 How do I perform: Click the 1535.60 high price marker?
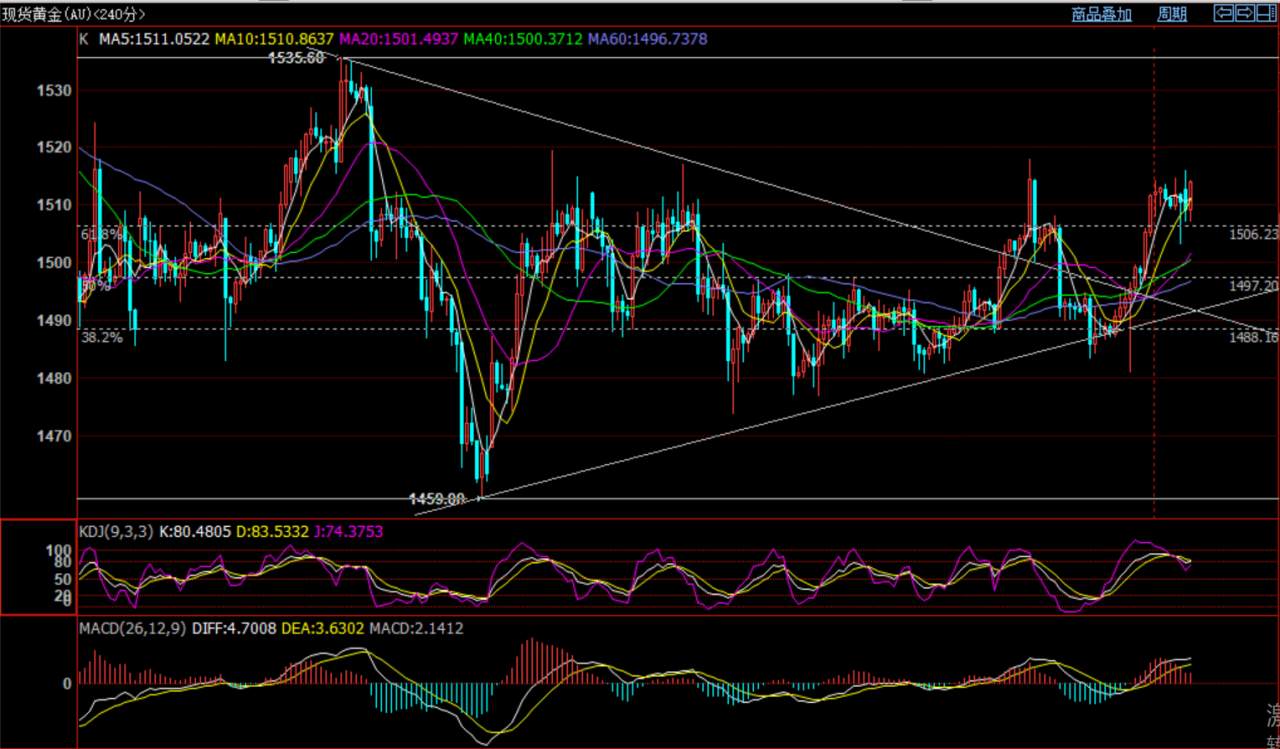[296, 58]
